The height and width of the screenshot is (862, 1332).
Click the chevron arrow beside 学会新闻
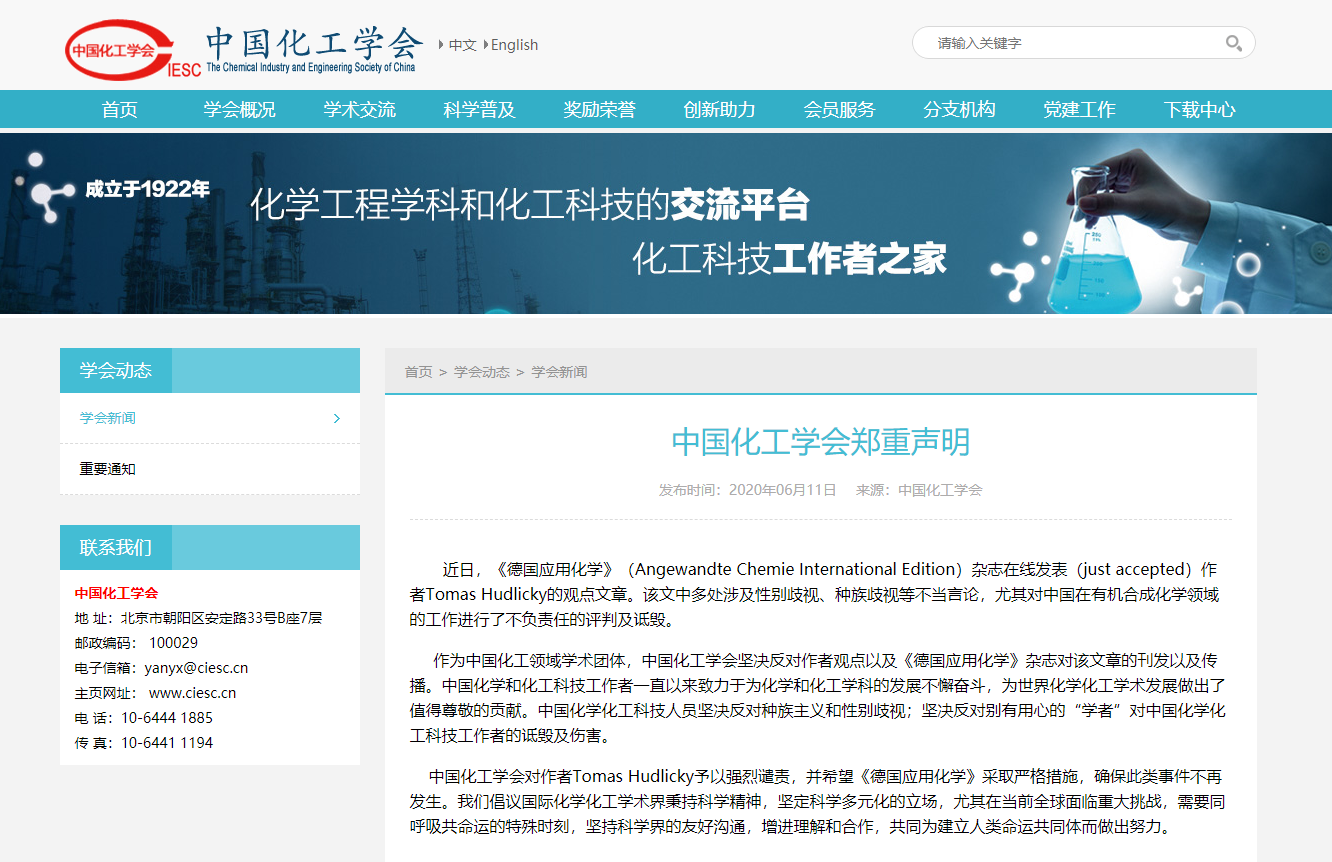coord(337,419)
